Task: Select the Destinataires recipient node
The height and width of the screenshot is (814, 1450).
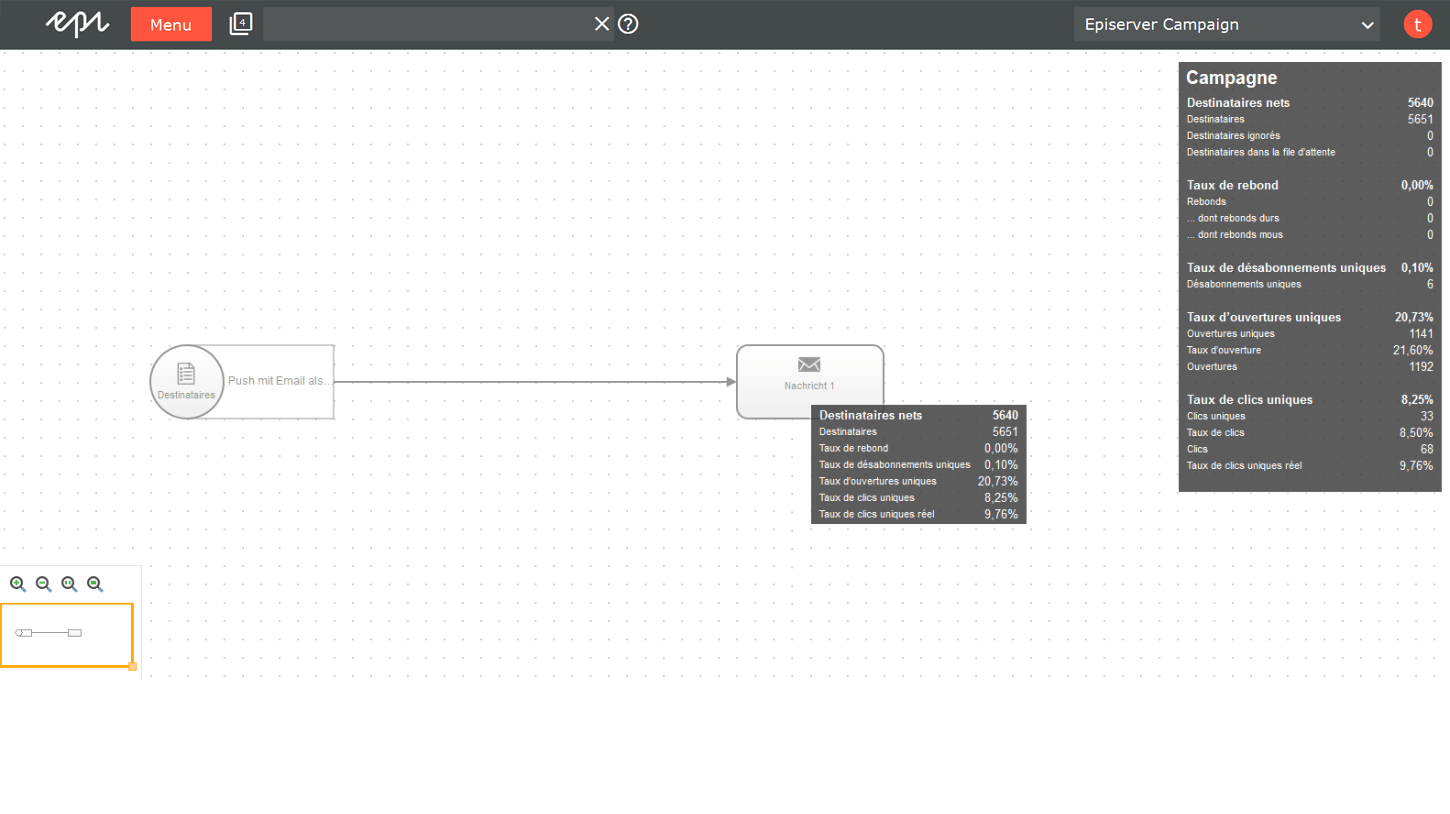Action: click(186, 382)
